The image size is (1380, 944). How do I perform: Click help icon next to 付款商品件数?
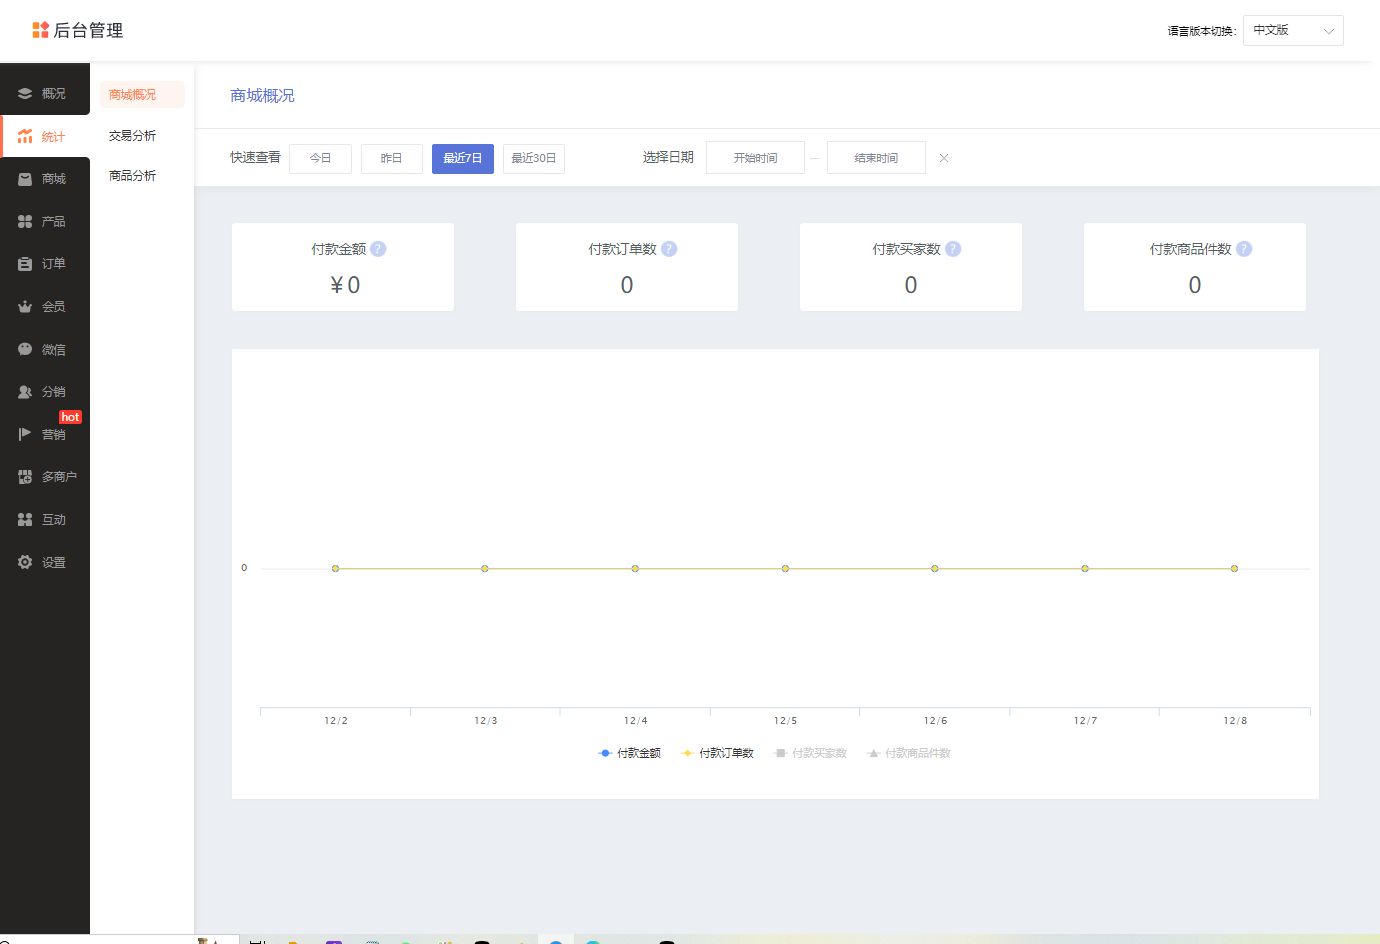pos(1244,249)
